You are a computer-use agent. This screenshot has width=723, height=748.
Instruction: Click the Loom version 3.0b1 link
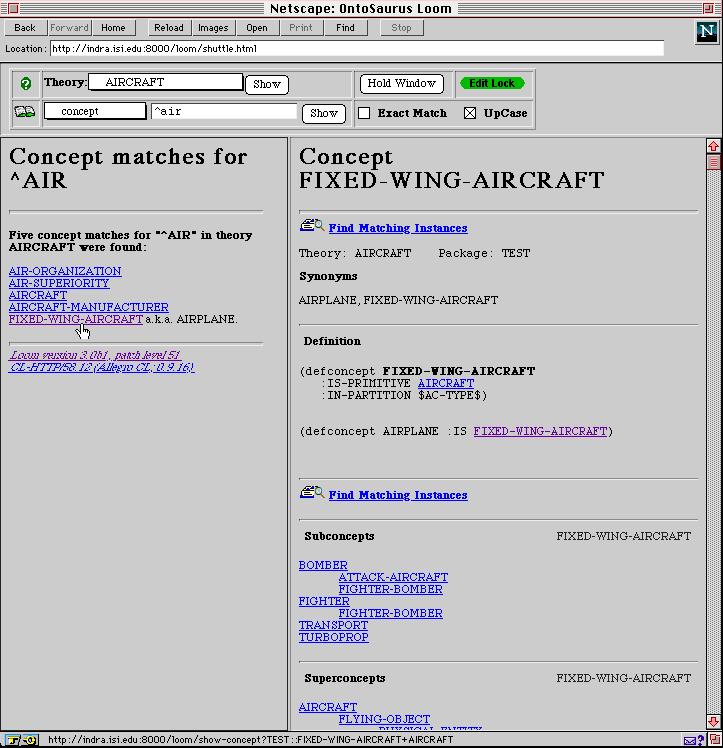coord(95,355)
